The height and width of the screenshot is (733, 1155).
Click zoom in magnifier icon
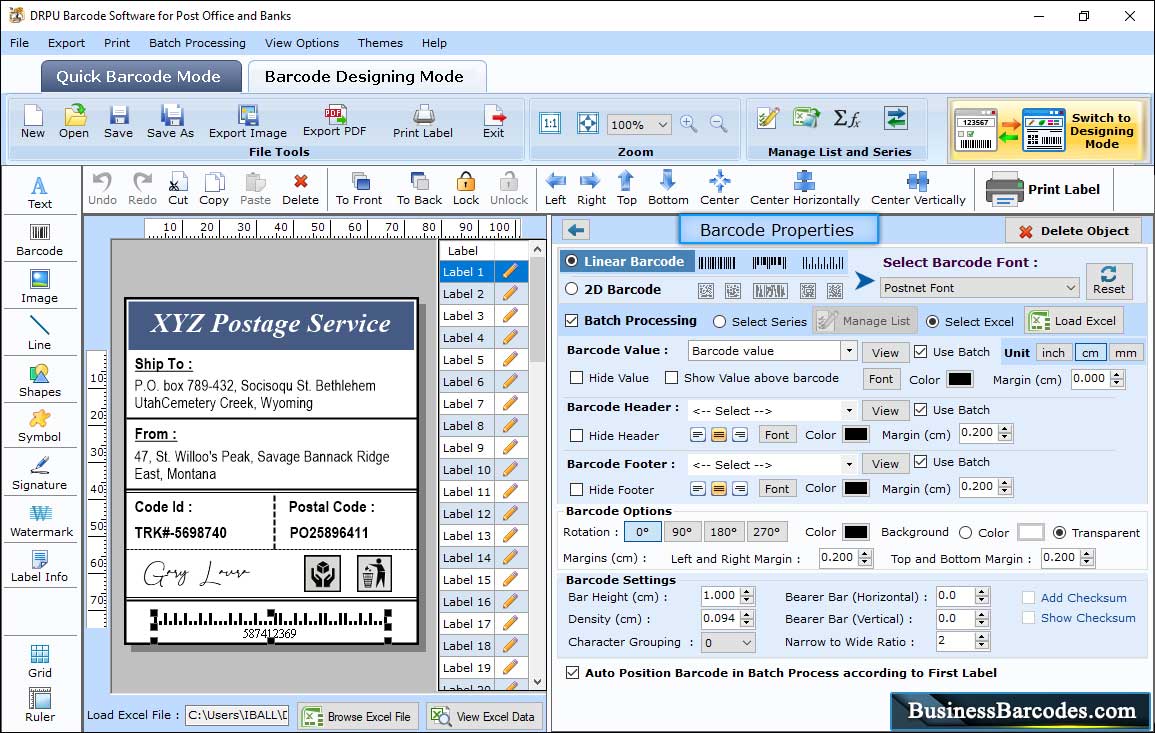[x=689, y=124]
